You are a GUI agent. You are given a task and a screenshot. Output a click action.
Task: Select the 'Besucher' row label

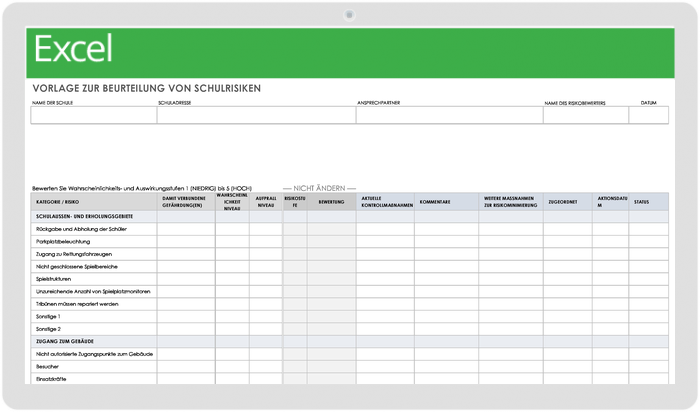point(47,366)
